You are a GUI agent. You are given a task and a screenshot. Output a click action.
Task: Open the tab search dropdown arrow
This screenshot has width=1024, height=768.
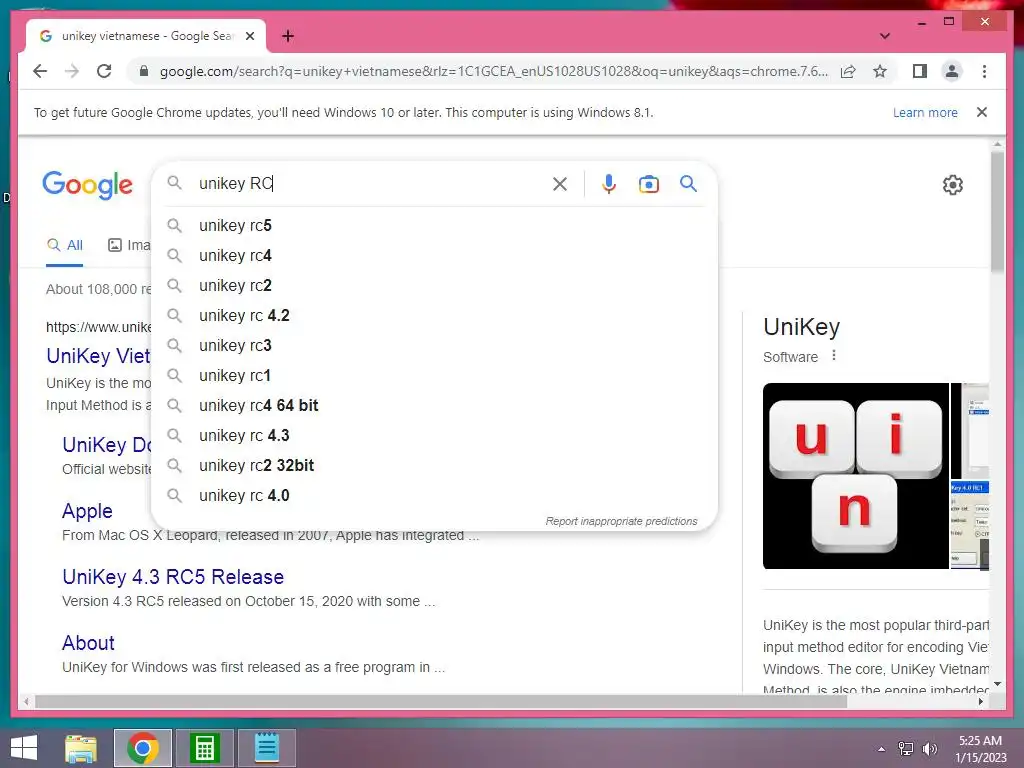[884, 36]
